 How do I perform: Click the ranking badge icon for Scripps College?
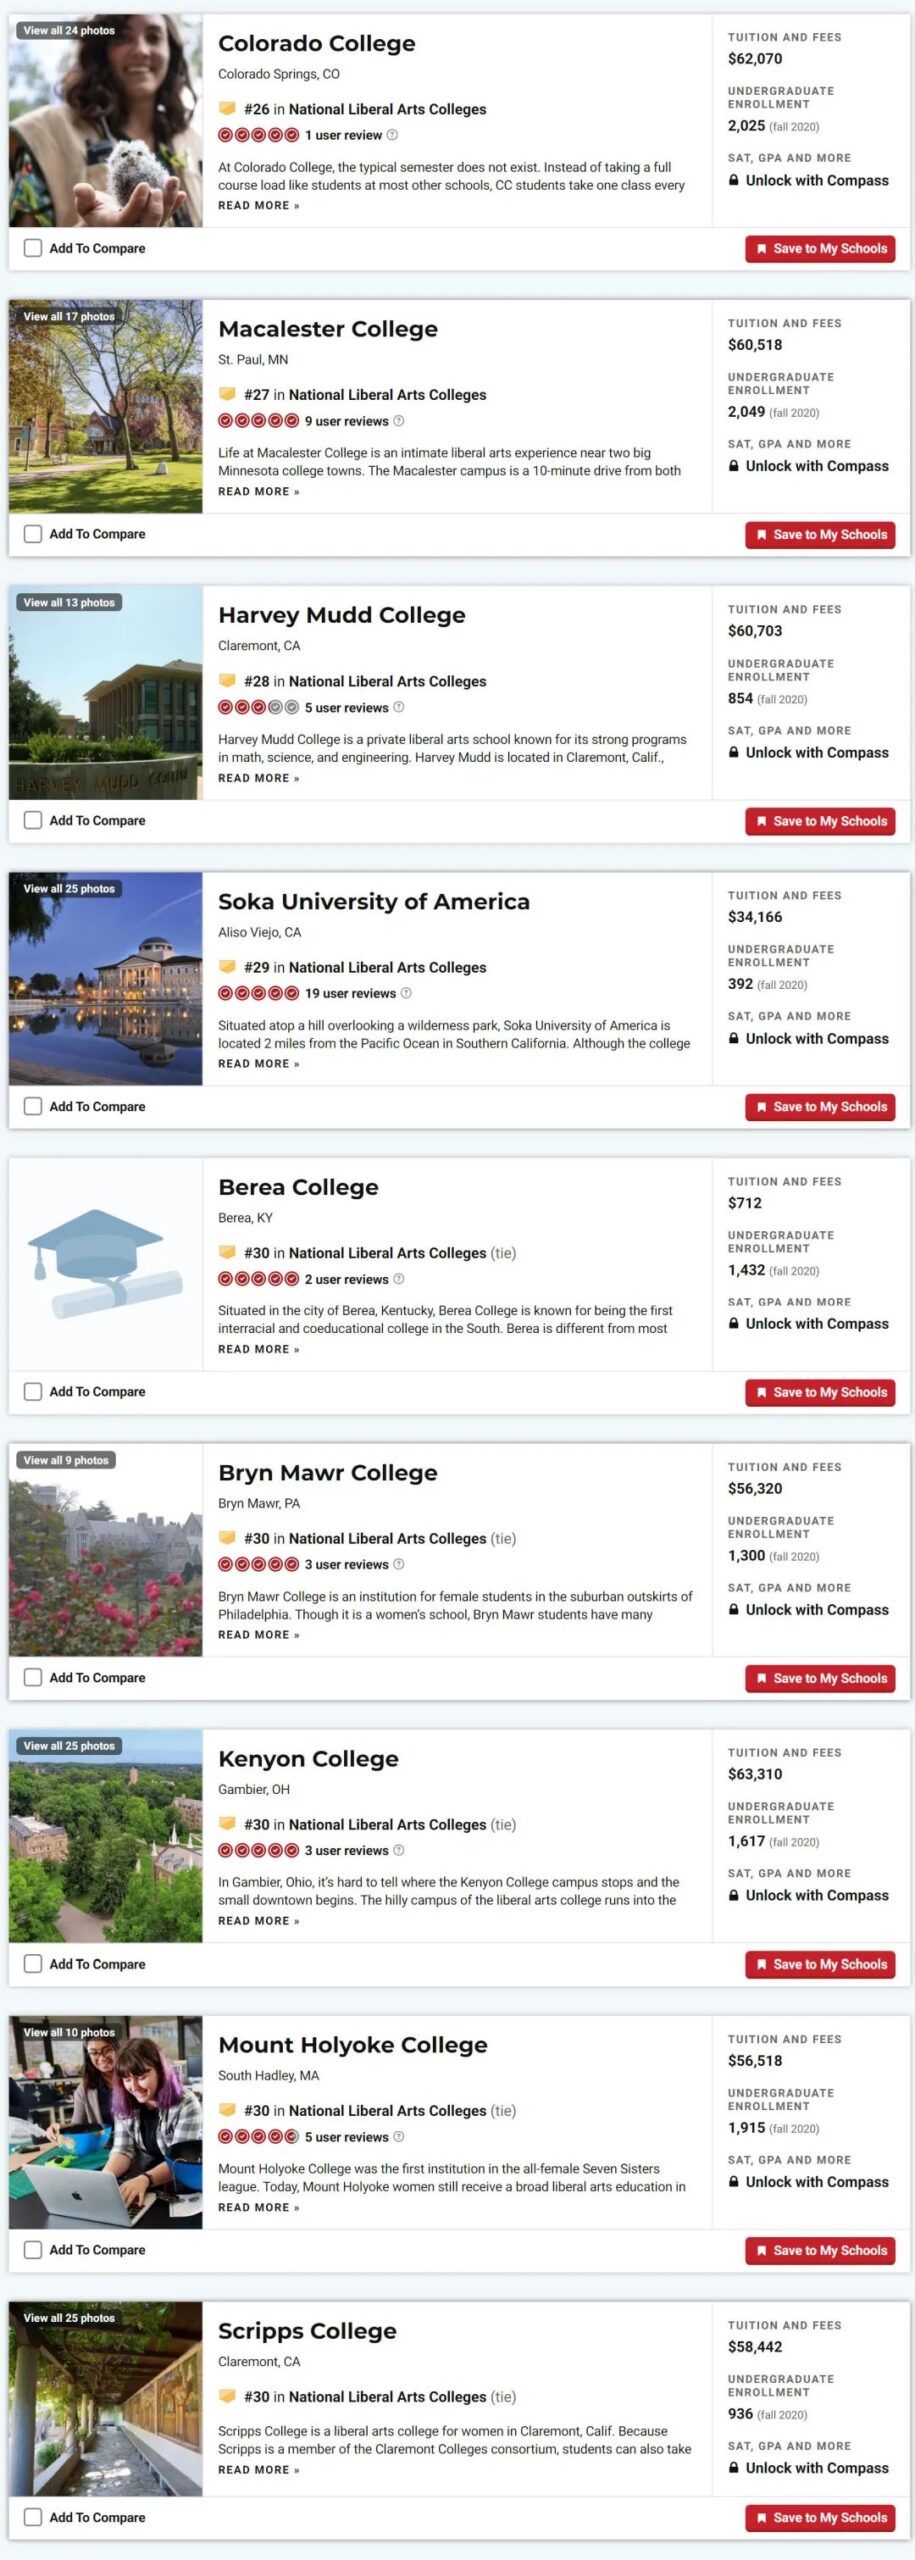[x=228, y=2397]
